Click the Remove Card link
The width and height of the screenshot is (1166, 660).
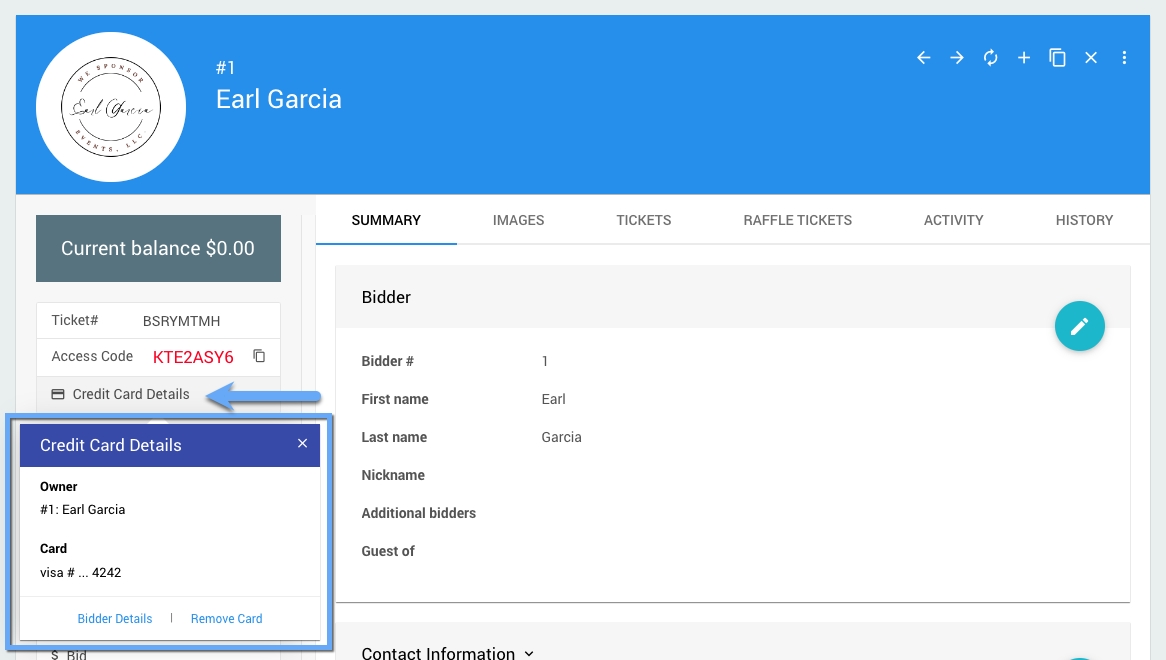[x=226, y=619]
